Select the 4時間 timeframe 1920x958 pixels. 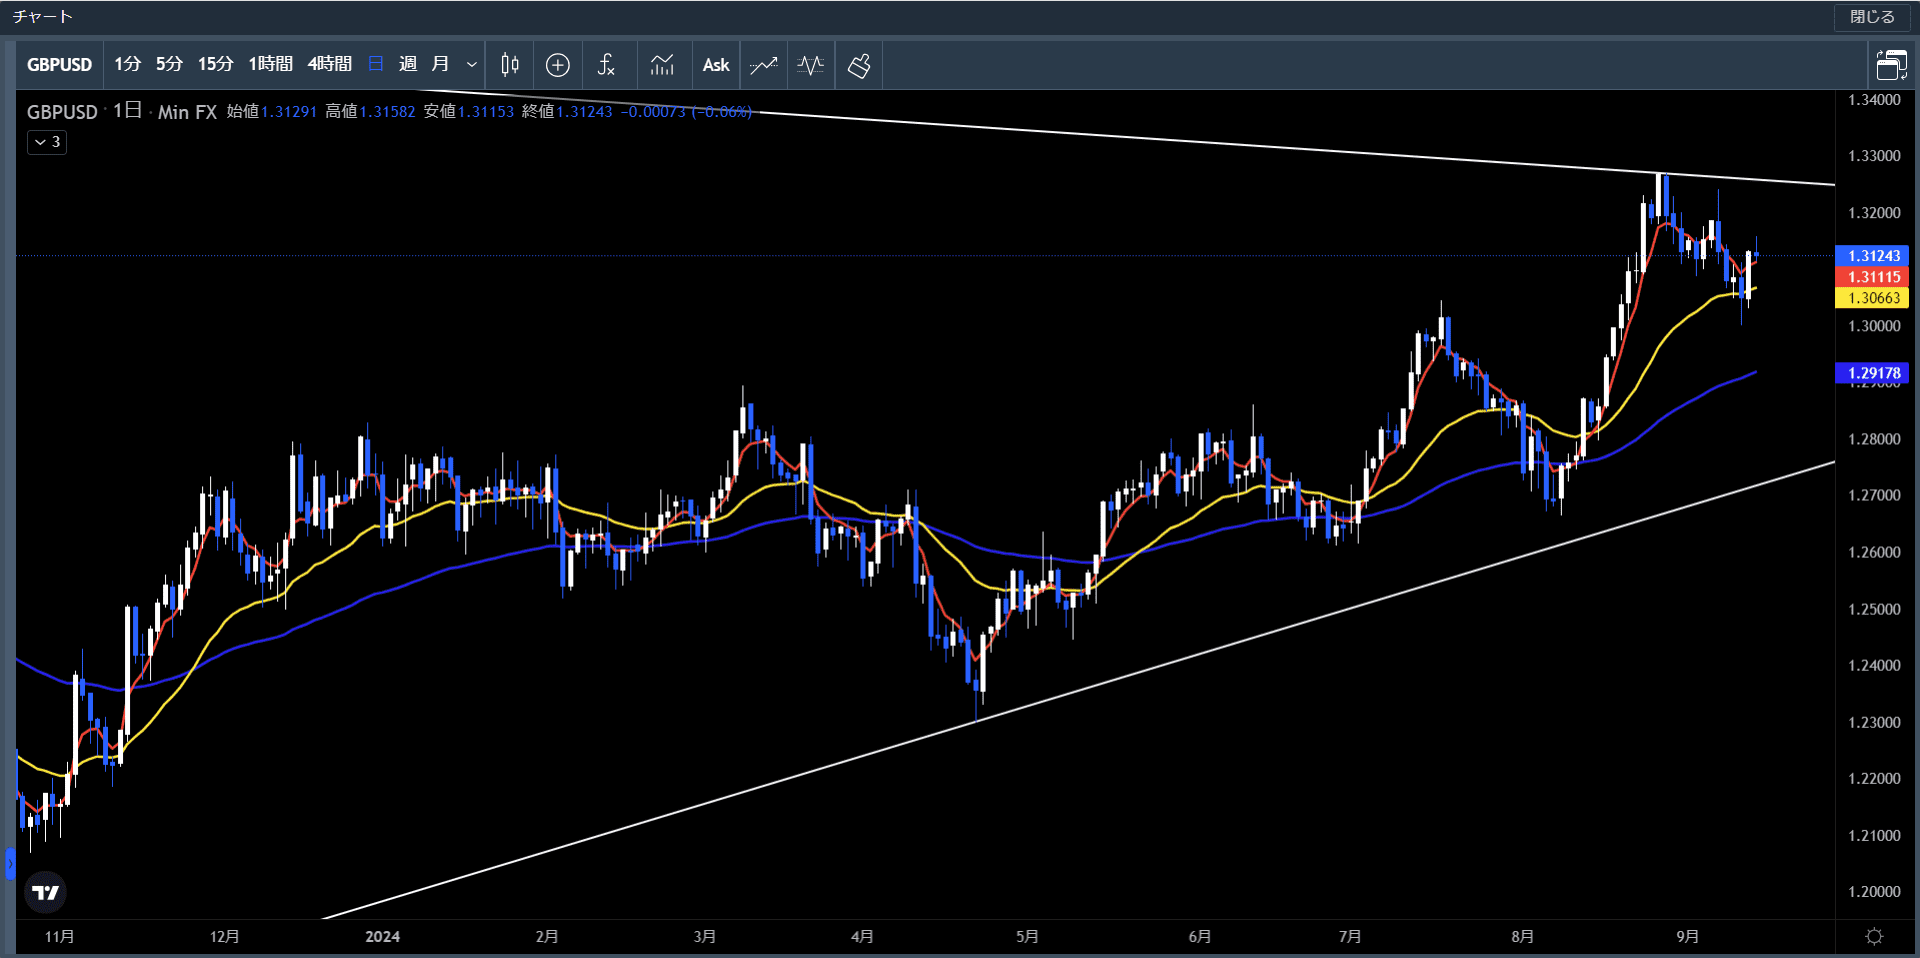[x=330, y=65]
